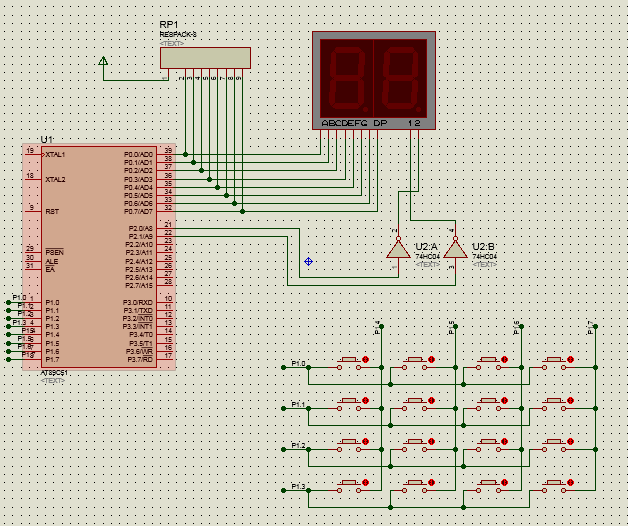Click push button in P1.1 row, P1.5 column
628x526 pixels.
pyautogui.click(x=415, y=404)
